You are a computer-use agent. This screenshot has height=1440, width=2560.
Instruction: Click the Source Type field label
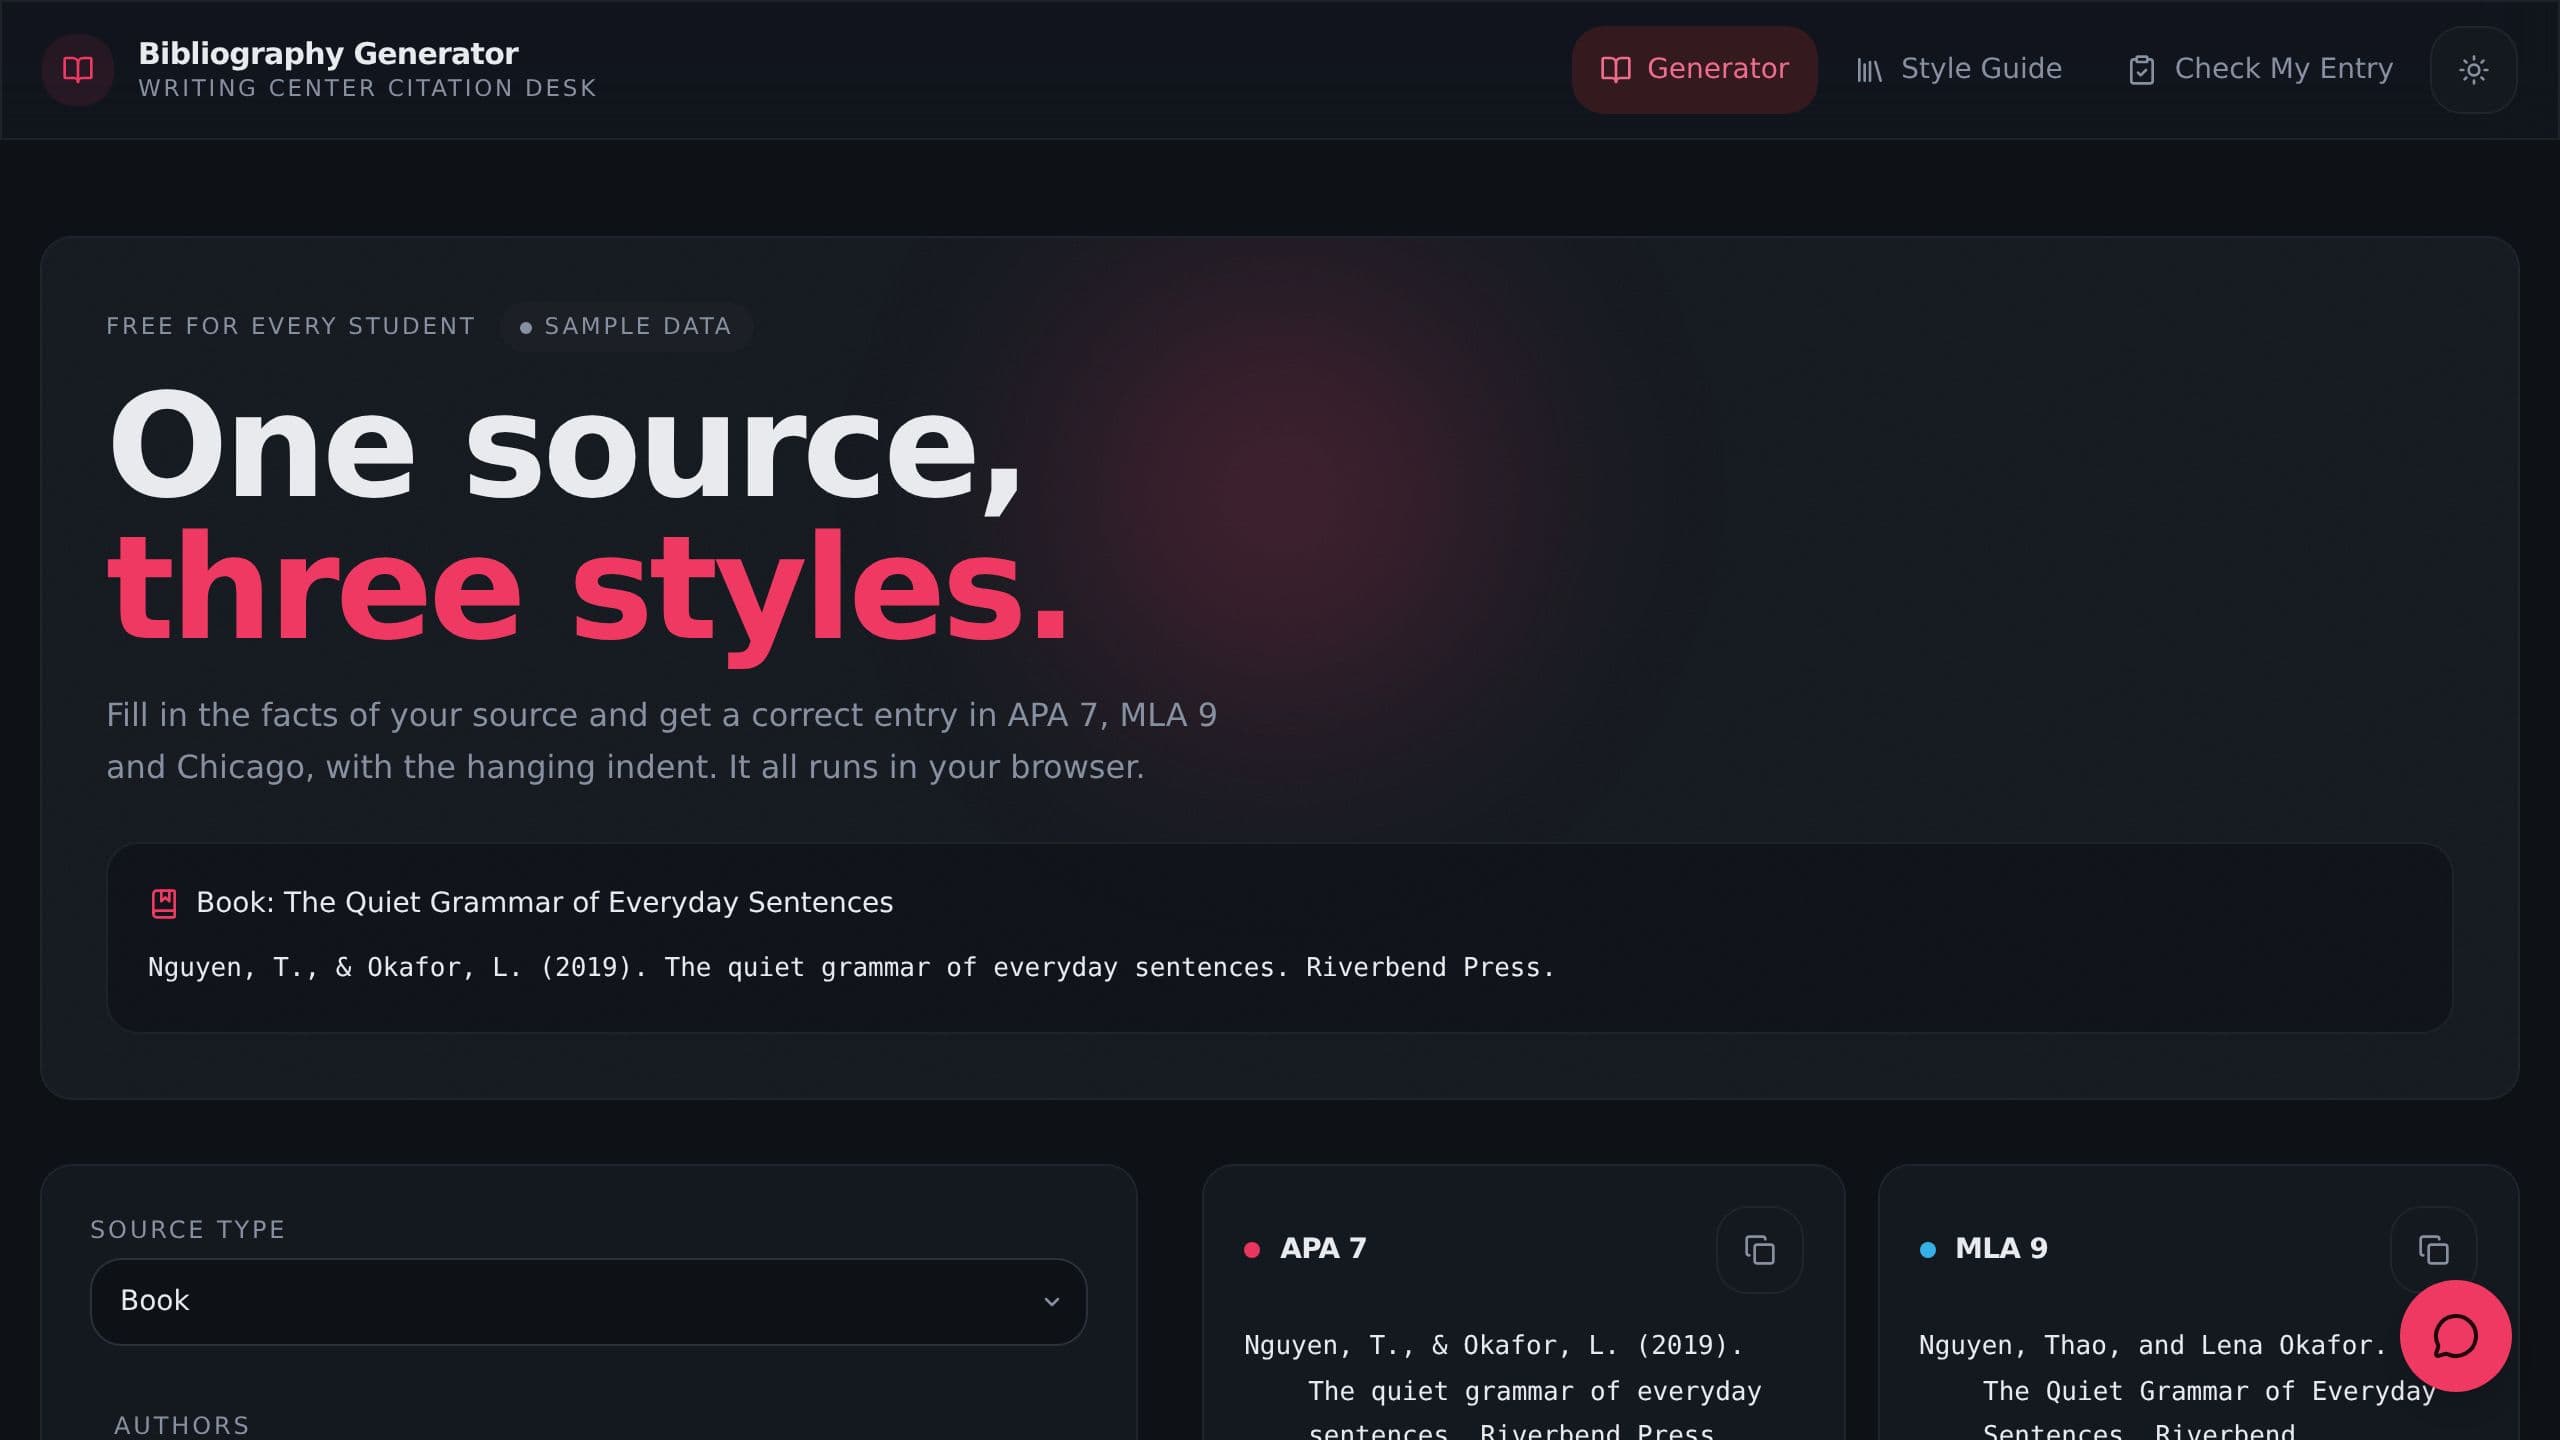coord(188,1229)
